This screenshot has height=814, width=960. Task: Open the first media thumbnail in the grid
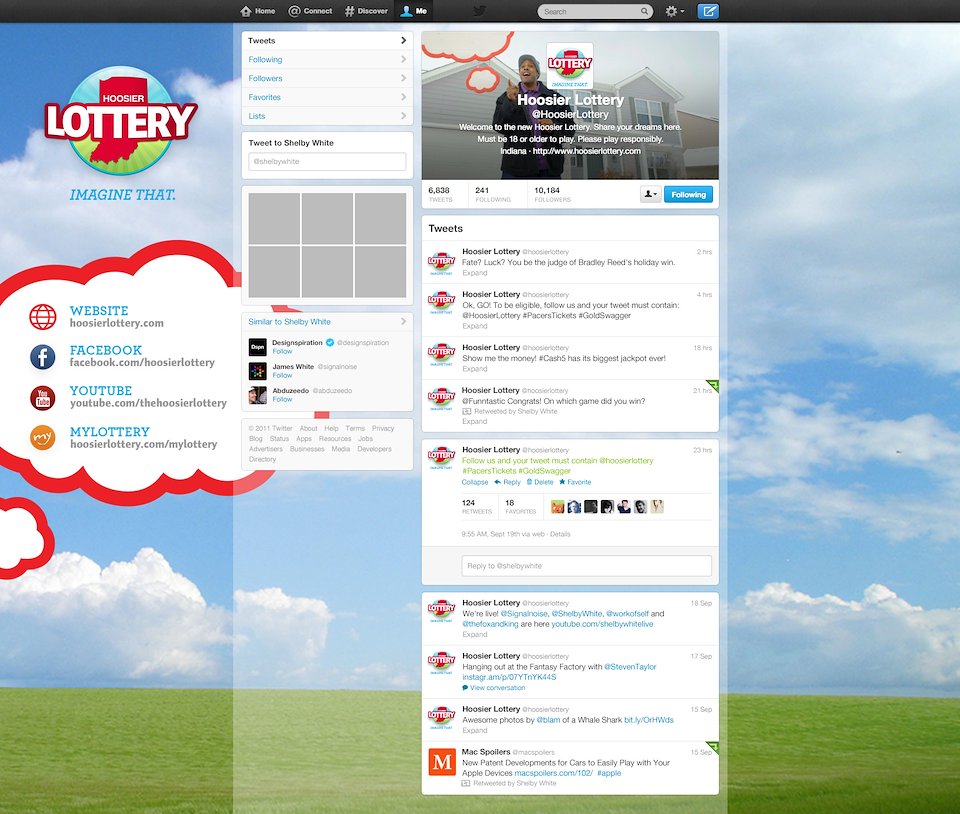point(274,218)
